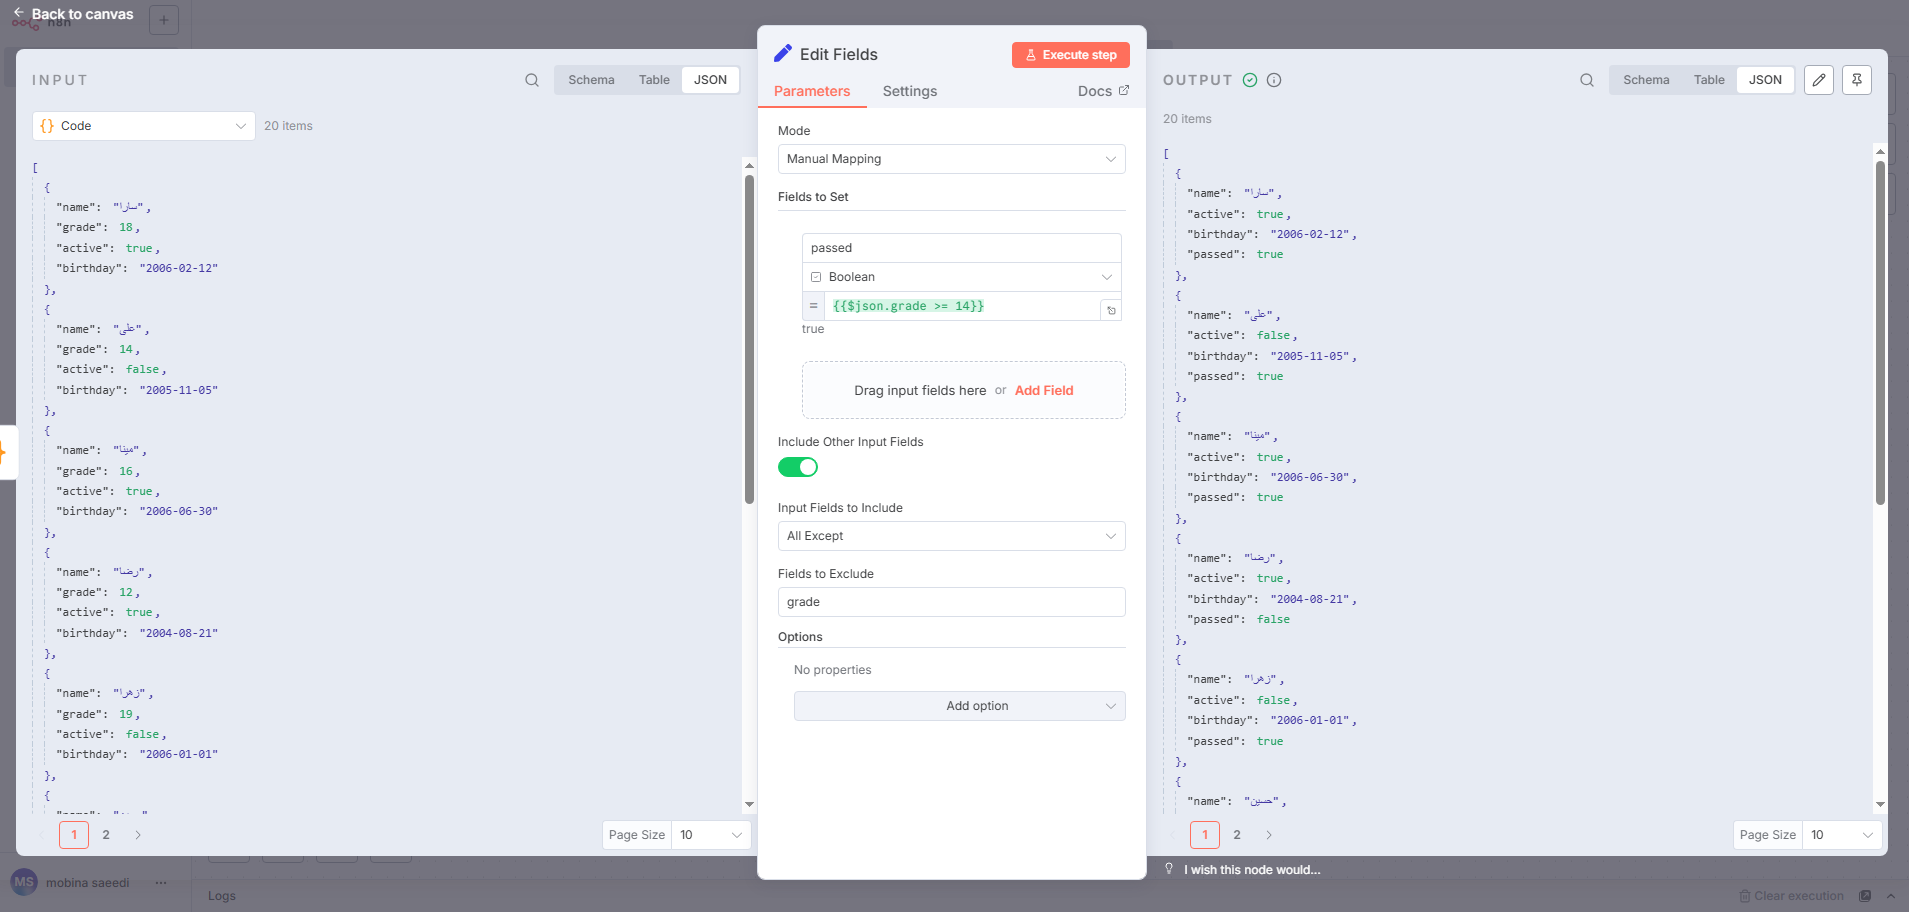Click the input panel vertical scrollbar
The height and width of the screenshot is (912, 1909).
749,340
